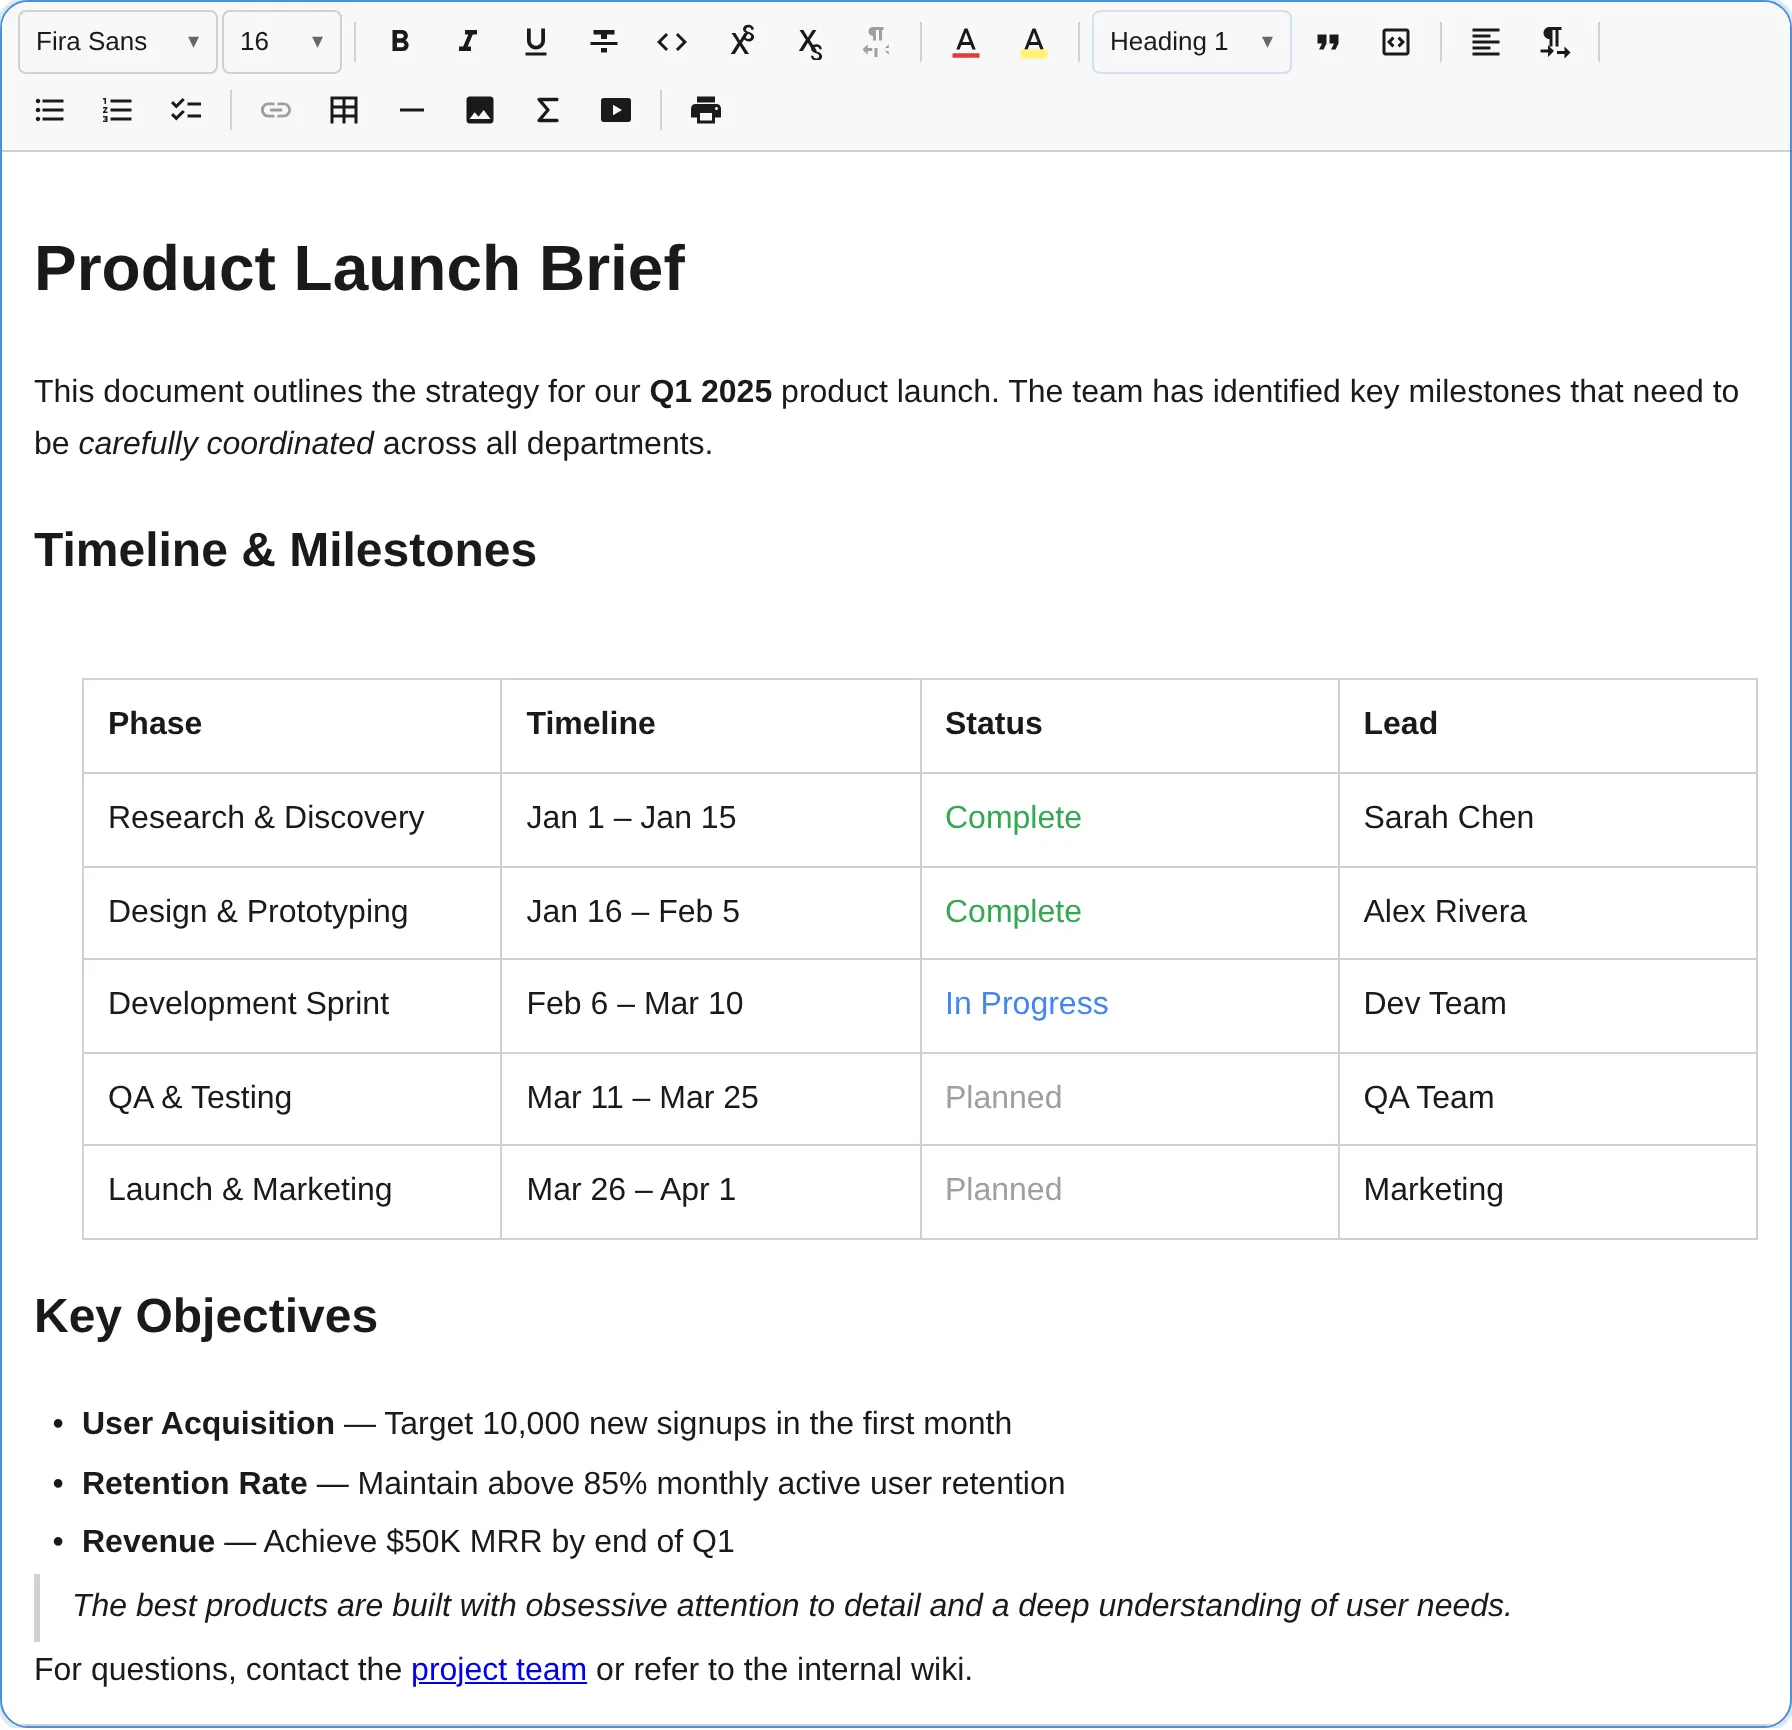Click the Lead column header

point(1548,724)
